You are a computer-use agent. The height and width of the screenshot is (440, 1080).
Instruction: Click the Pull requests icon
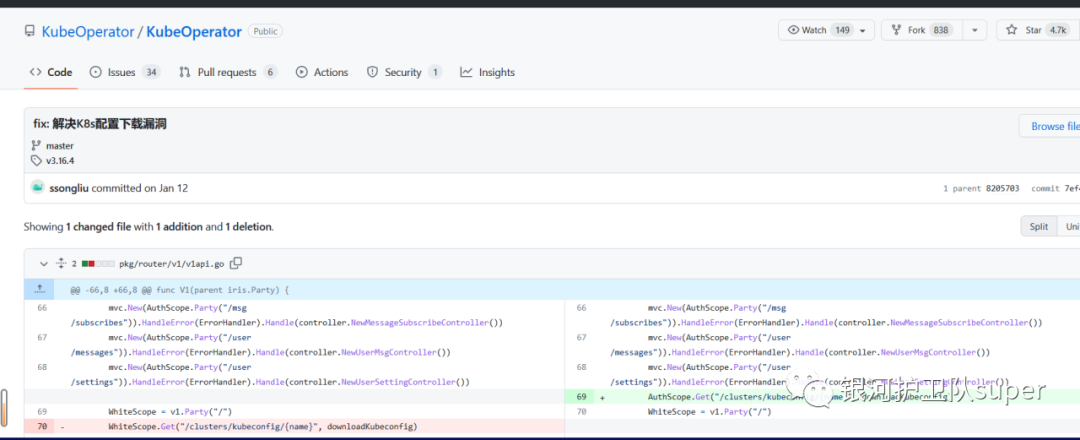[185, 72]
